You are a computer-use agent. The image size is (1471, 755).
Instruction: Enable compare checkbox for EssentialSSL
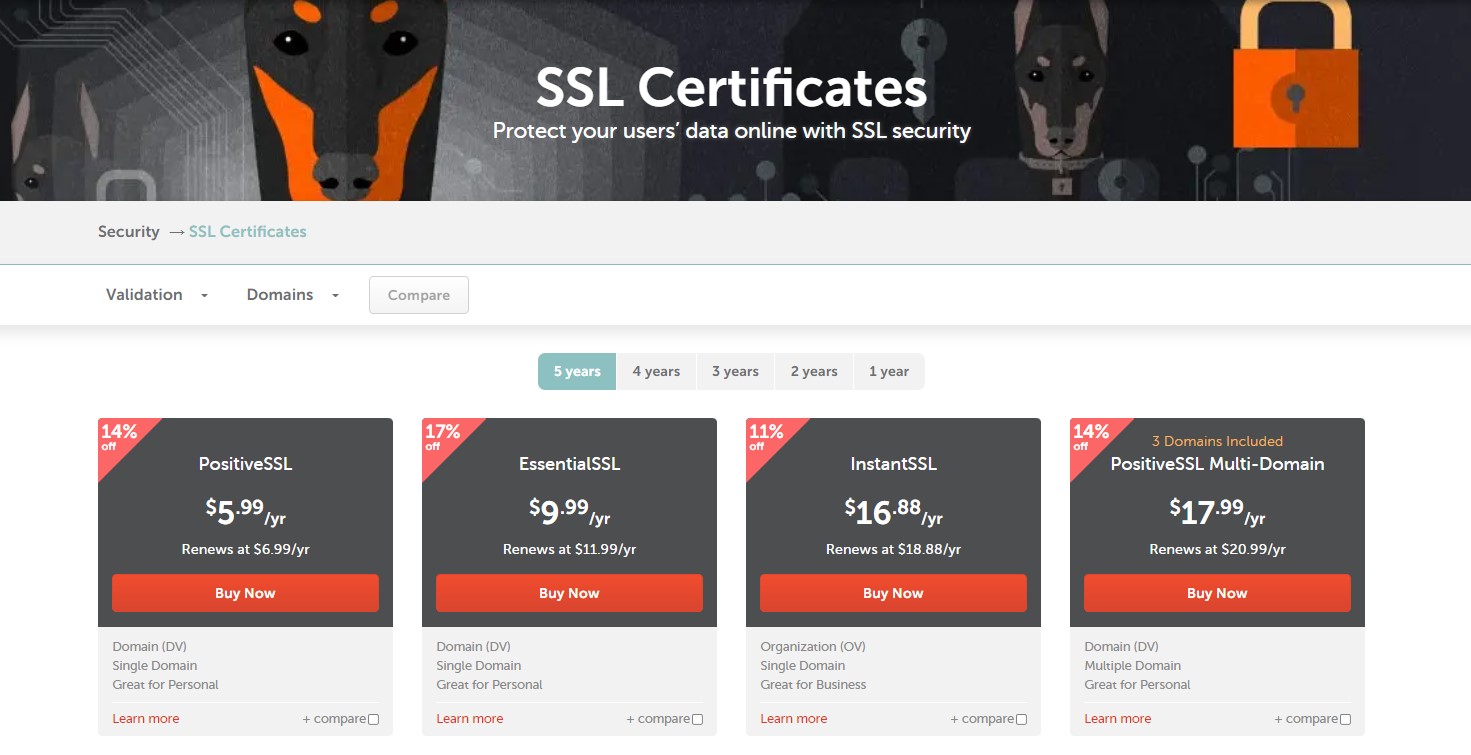697,719
